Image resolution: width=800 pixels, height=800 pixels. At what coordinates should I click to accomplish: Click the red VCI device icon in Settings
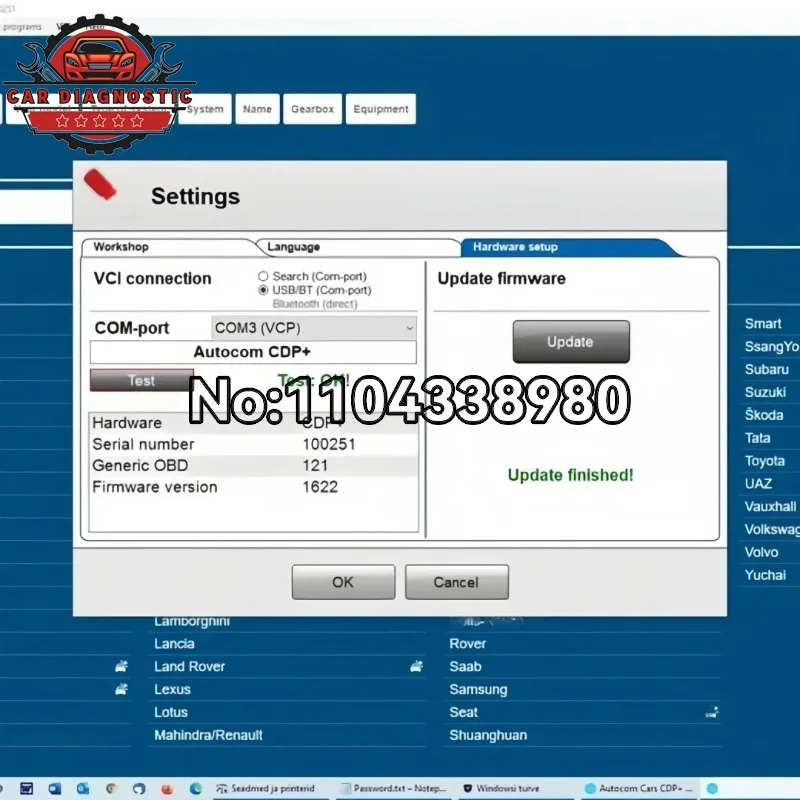[100, 185]
